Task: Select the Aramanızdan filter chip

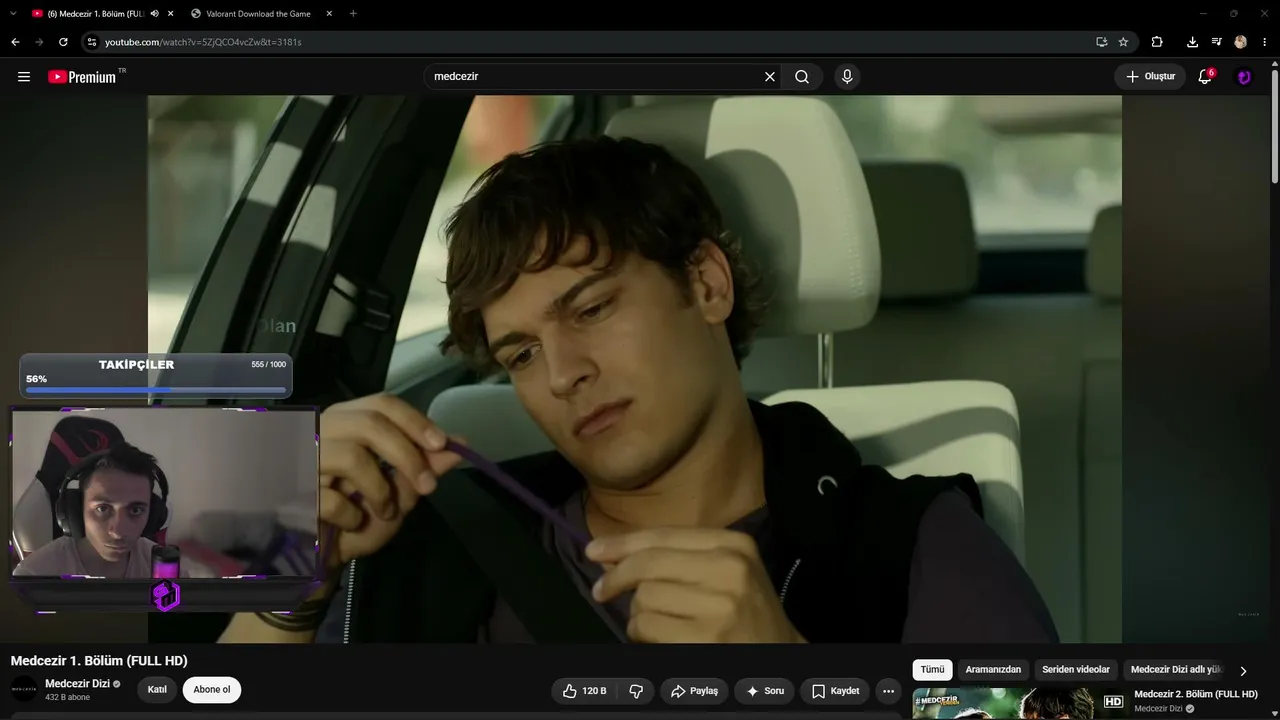Action: 993,670
